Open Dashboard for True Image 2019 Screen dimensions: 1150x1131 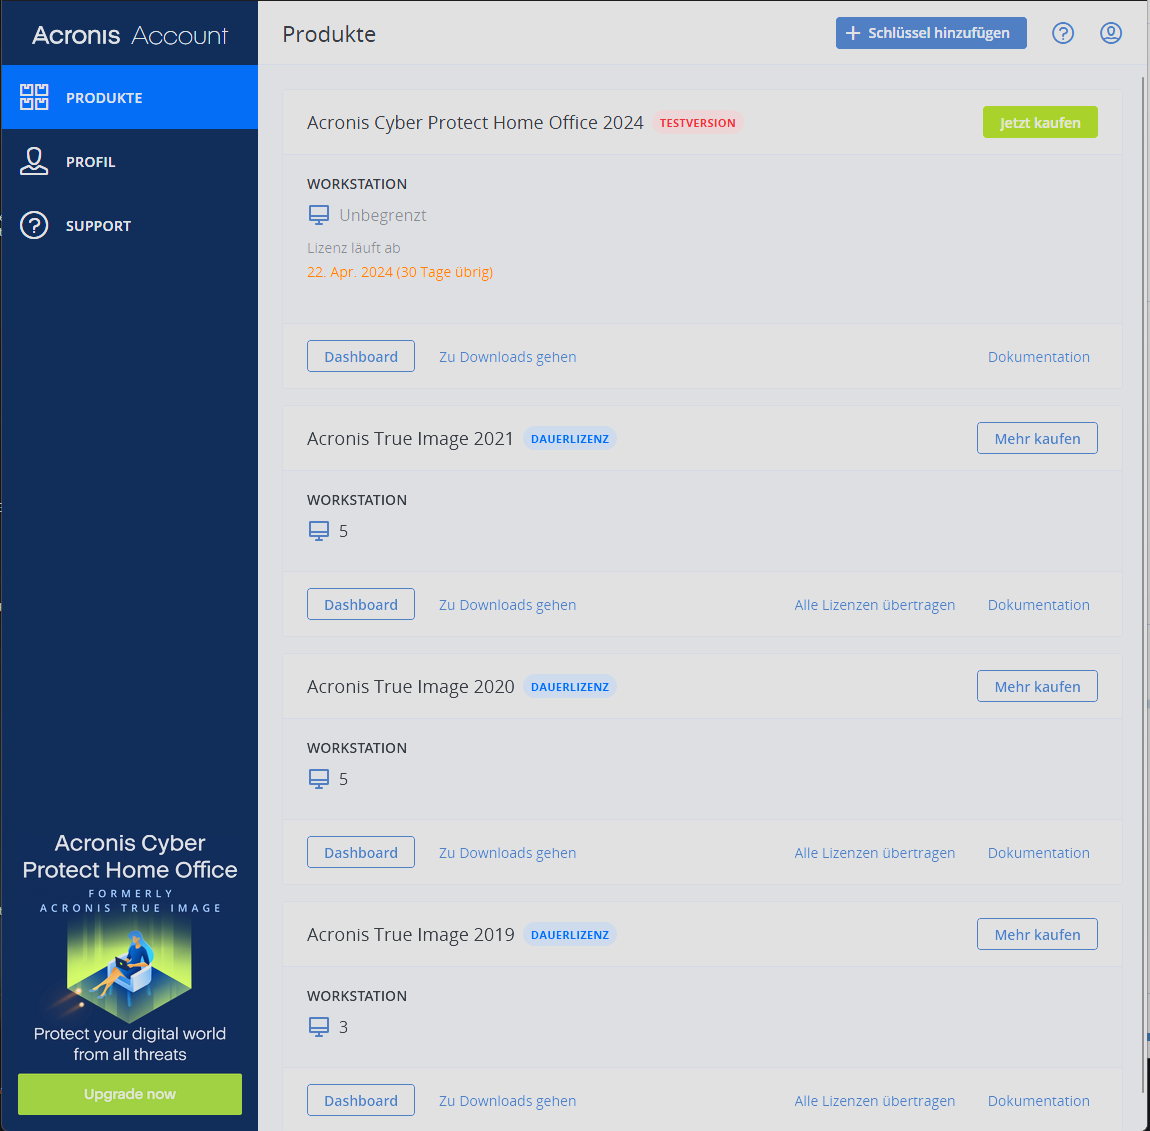[x=361, y=1100]
